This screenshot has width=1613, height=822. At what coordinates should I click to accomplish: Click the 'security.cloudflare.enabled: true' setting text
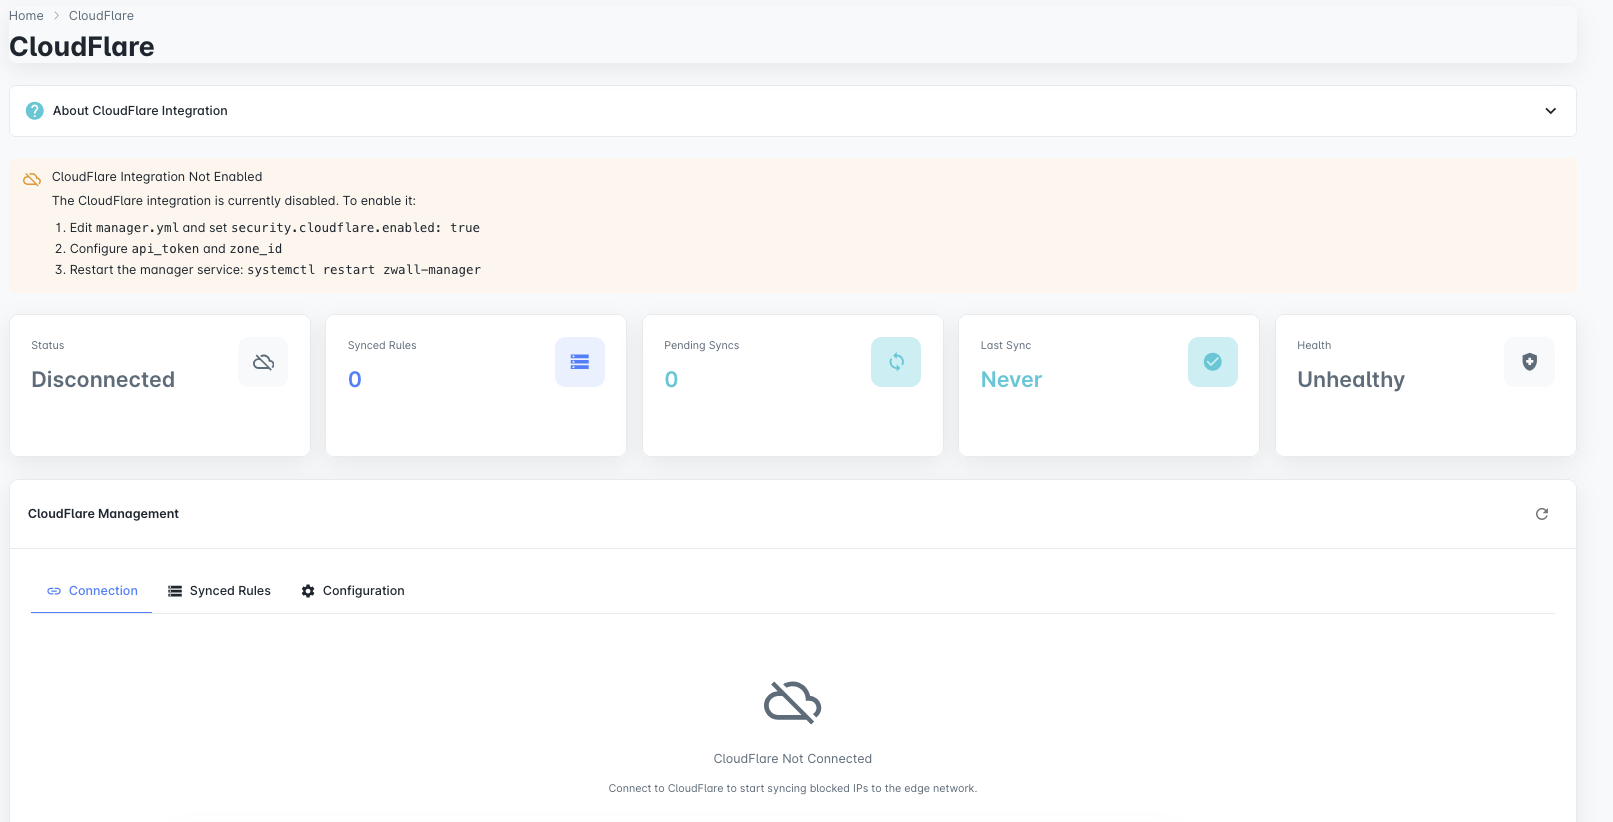(355, 228)
